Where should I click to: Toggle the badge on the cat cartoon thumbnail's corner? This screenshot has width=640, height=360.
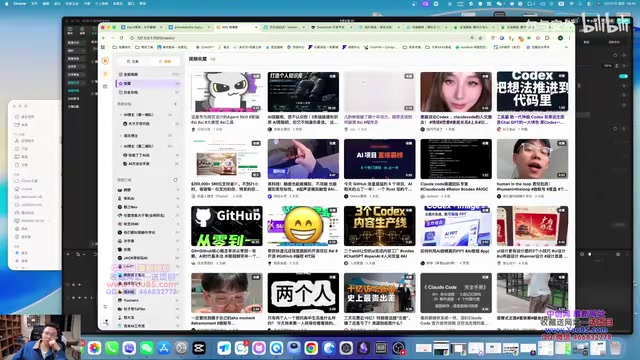point(256,76)
